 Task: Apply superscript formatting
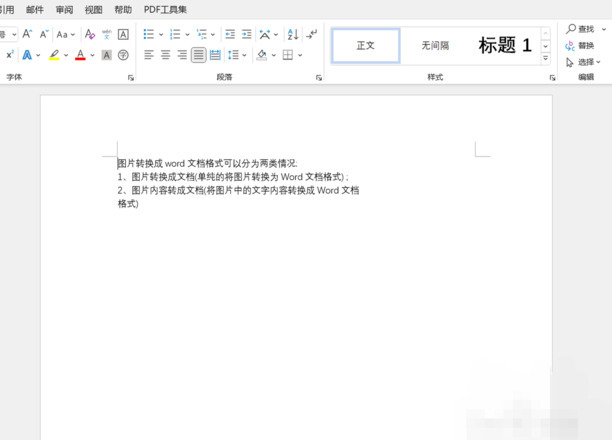[x=10, y=55]
